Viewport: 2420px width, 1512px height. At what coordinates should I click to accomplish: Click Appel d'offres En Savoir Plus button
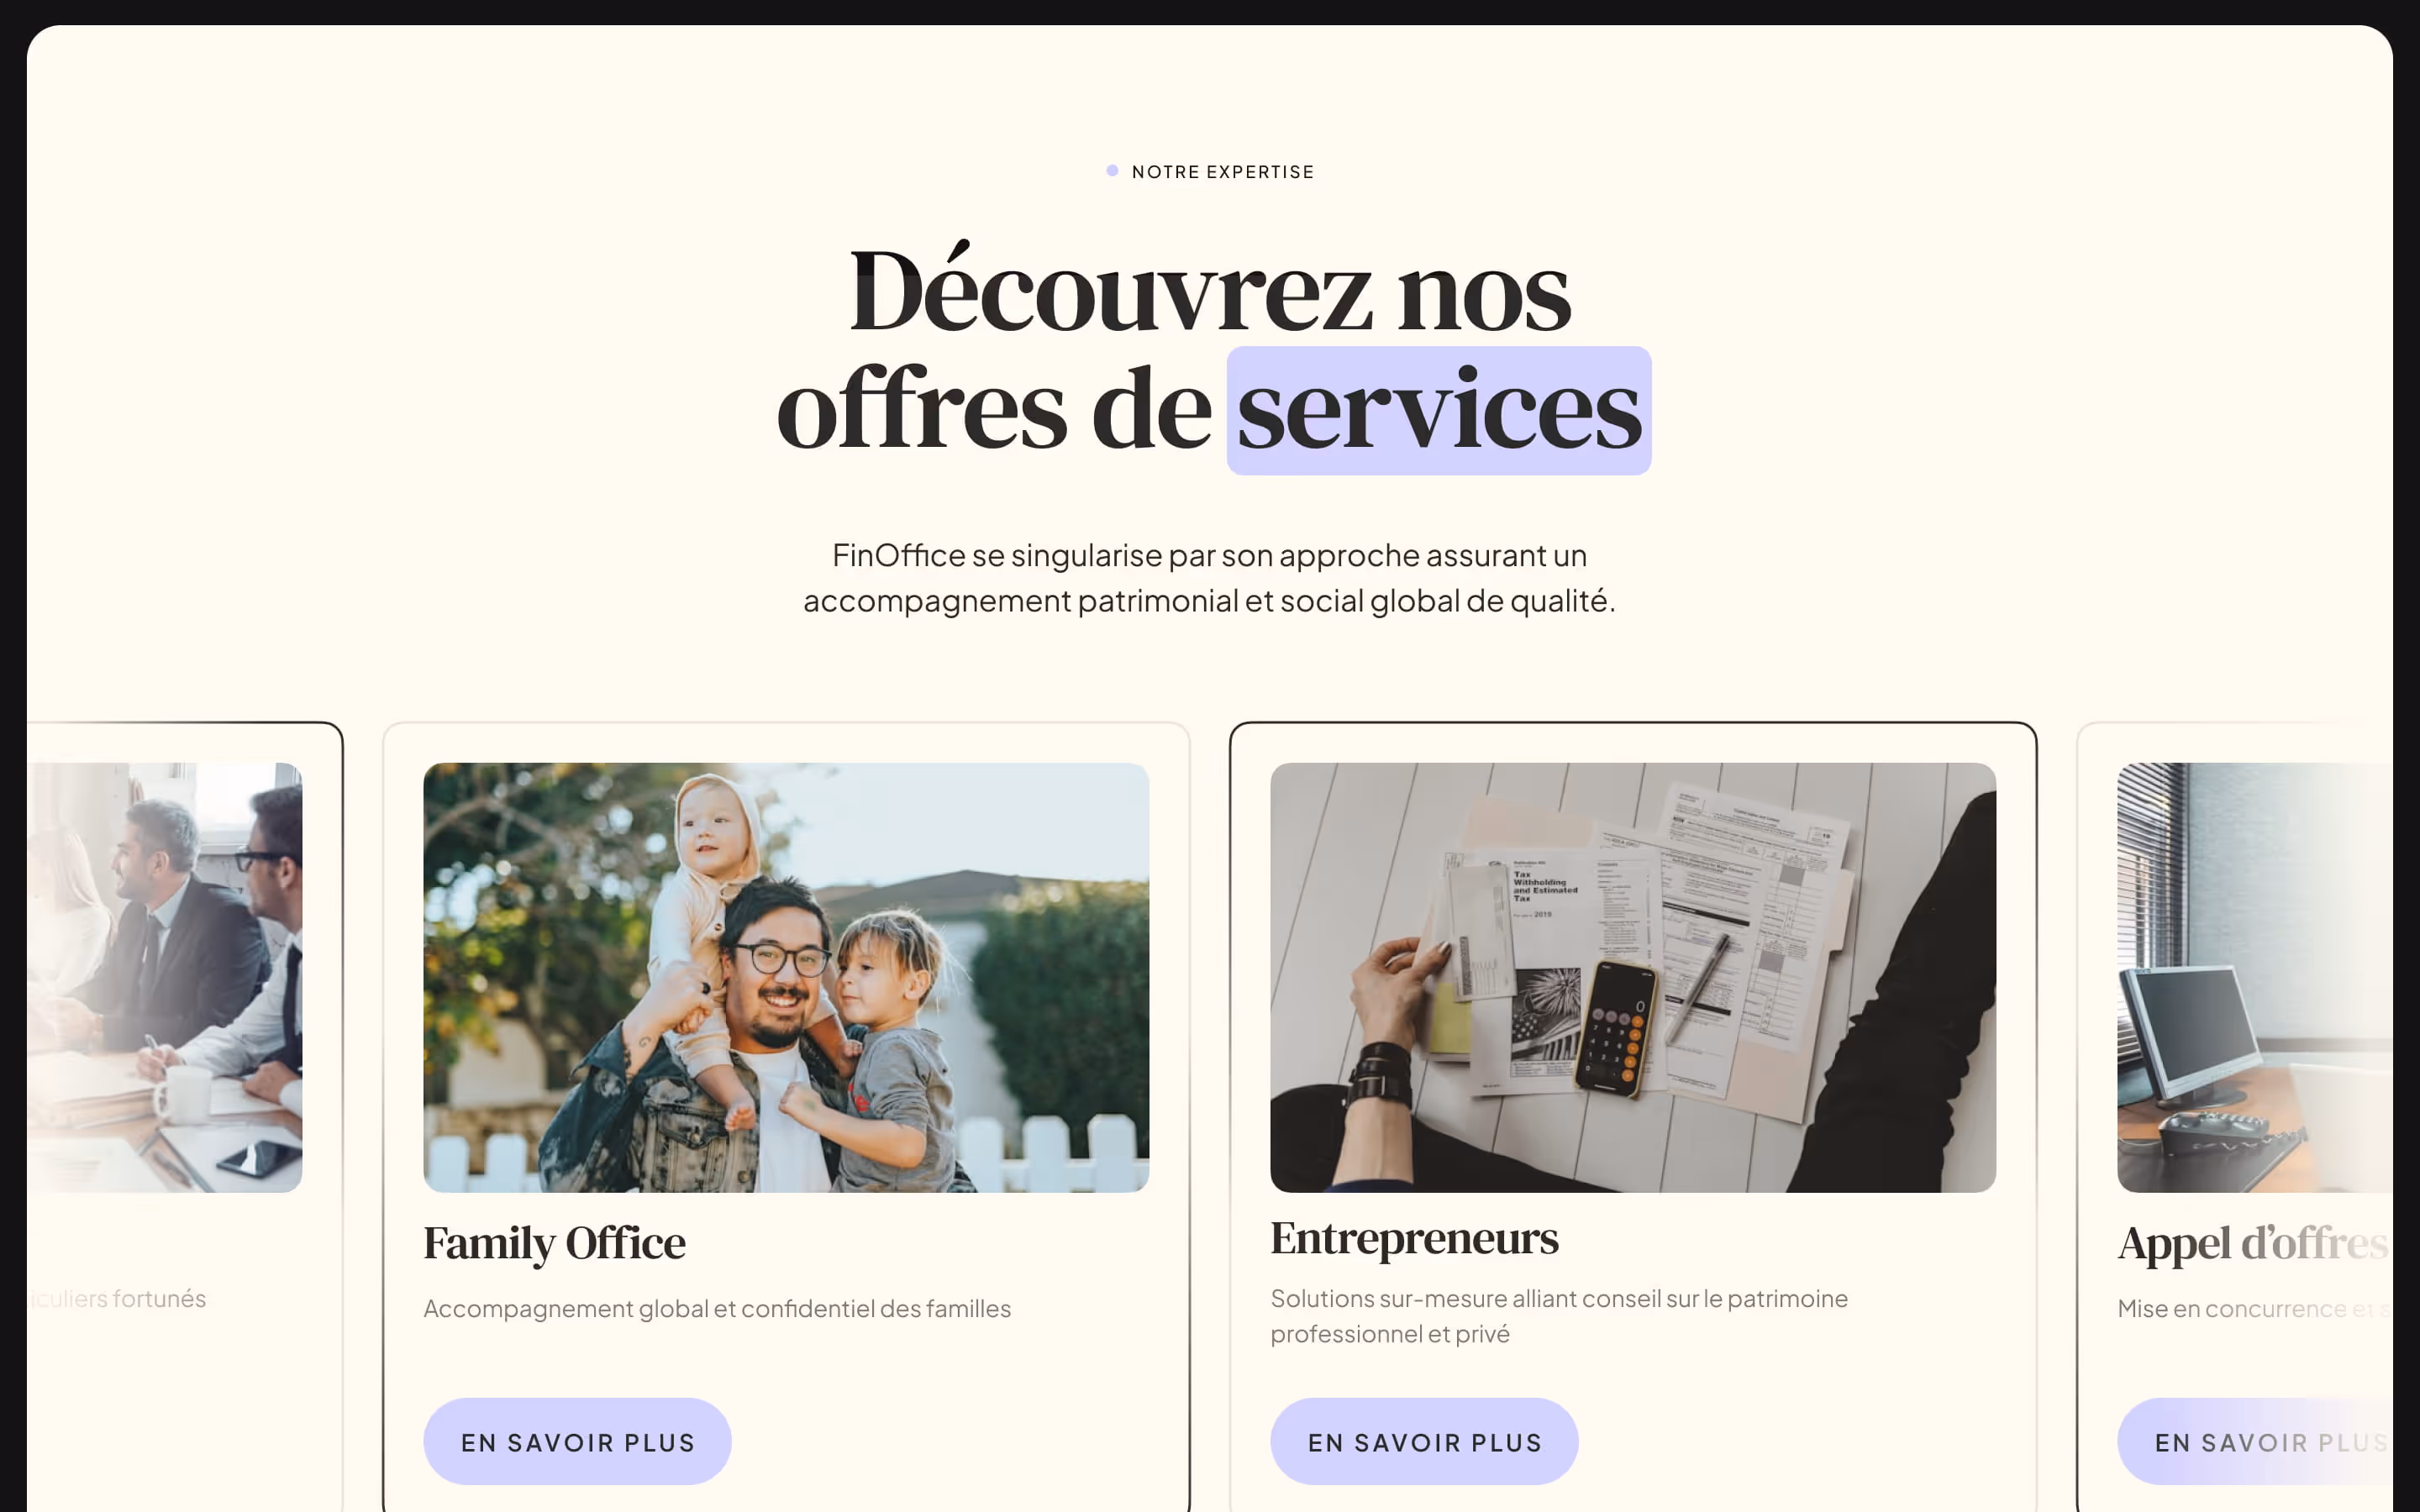(x=2255, y=1441)
